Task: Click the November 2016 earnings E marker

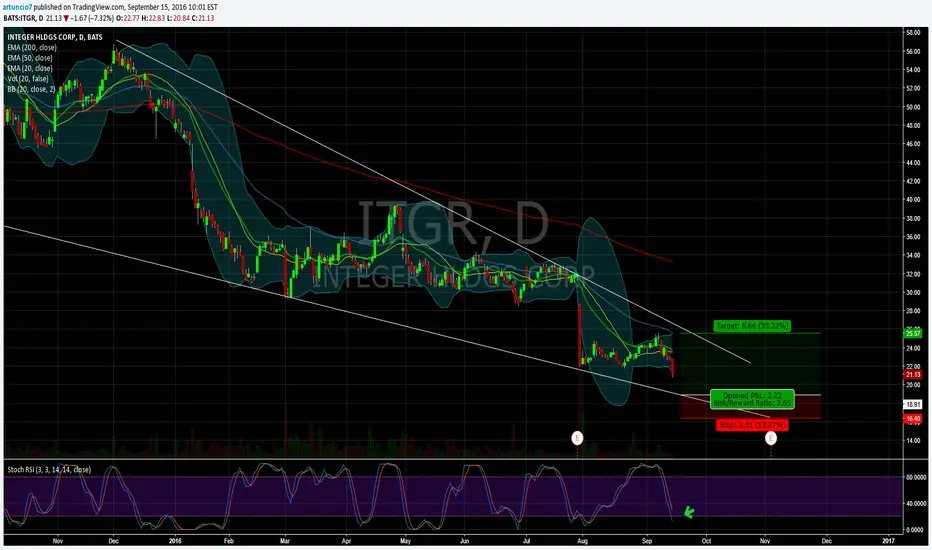Action: (x=770, y=438)
